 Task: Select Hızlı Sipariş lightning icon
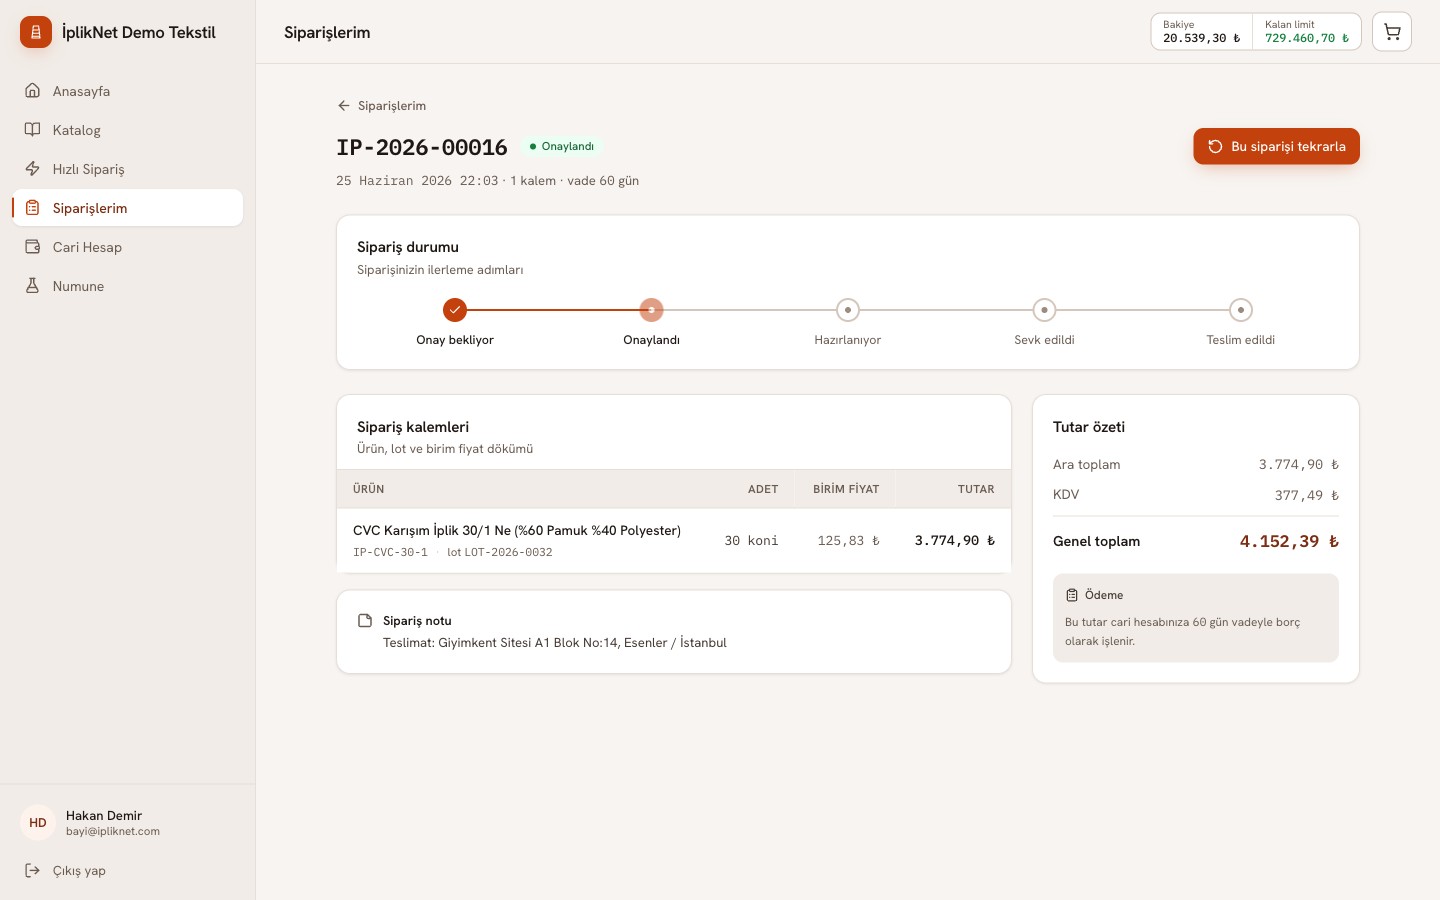point(33,169)
